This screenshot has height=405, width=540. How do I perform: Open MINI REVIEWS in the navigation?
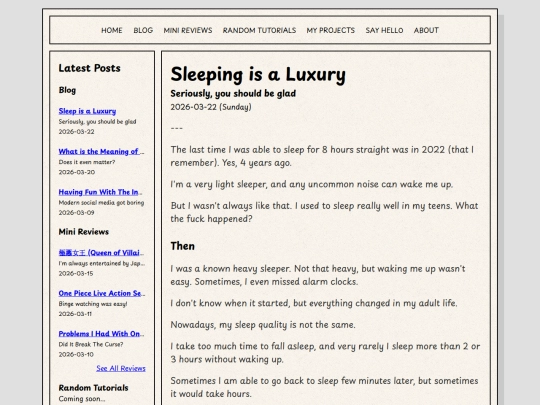(188, 30)
